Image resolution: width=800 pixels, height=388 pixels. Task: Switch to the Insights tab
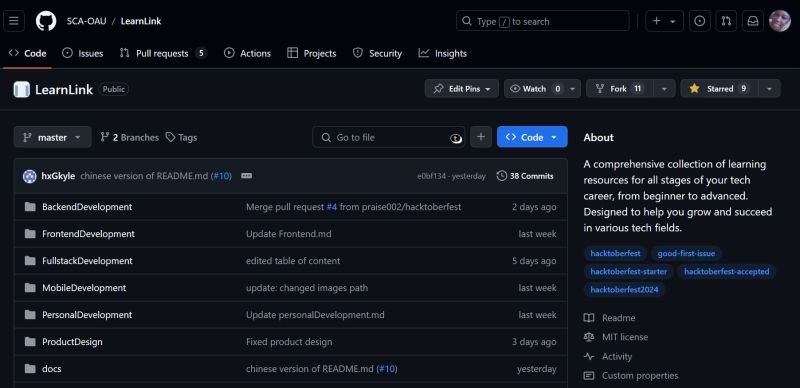click(442, 53)
